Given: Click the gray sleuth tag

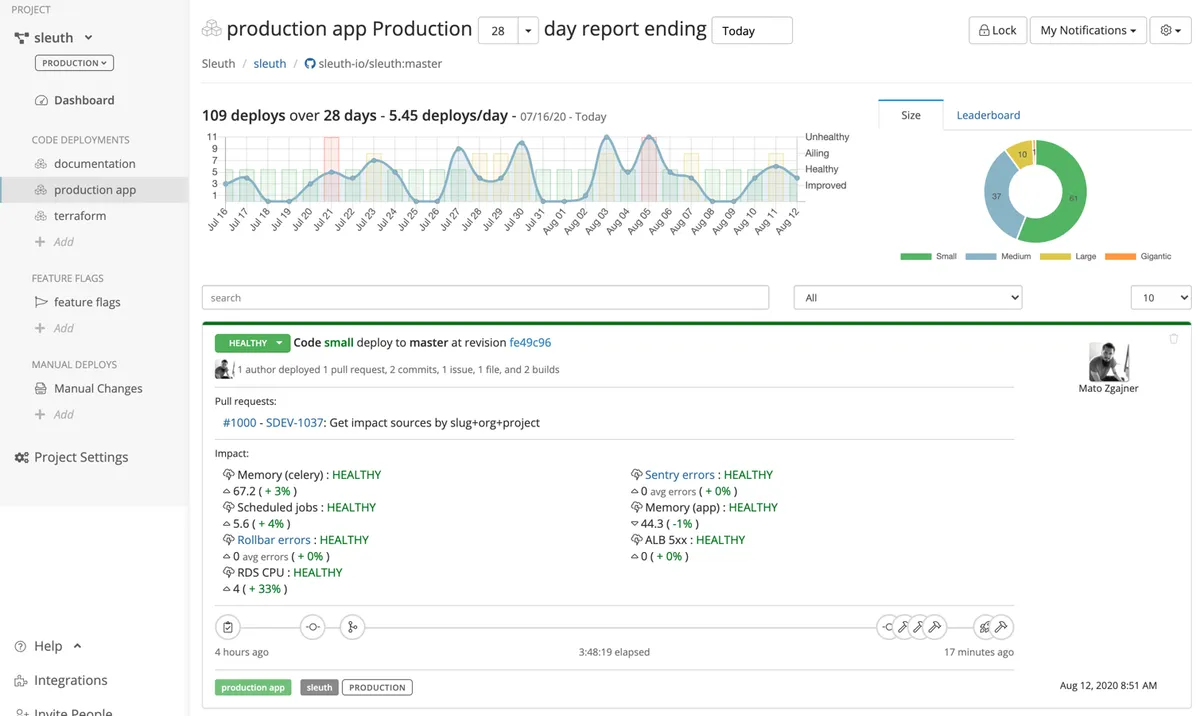Looking at the screenshot, I should click(319, 687).
